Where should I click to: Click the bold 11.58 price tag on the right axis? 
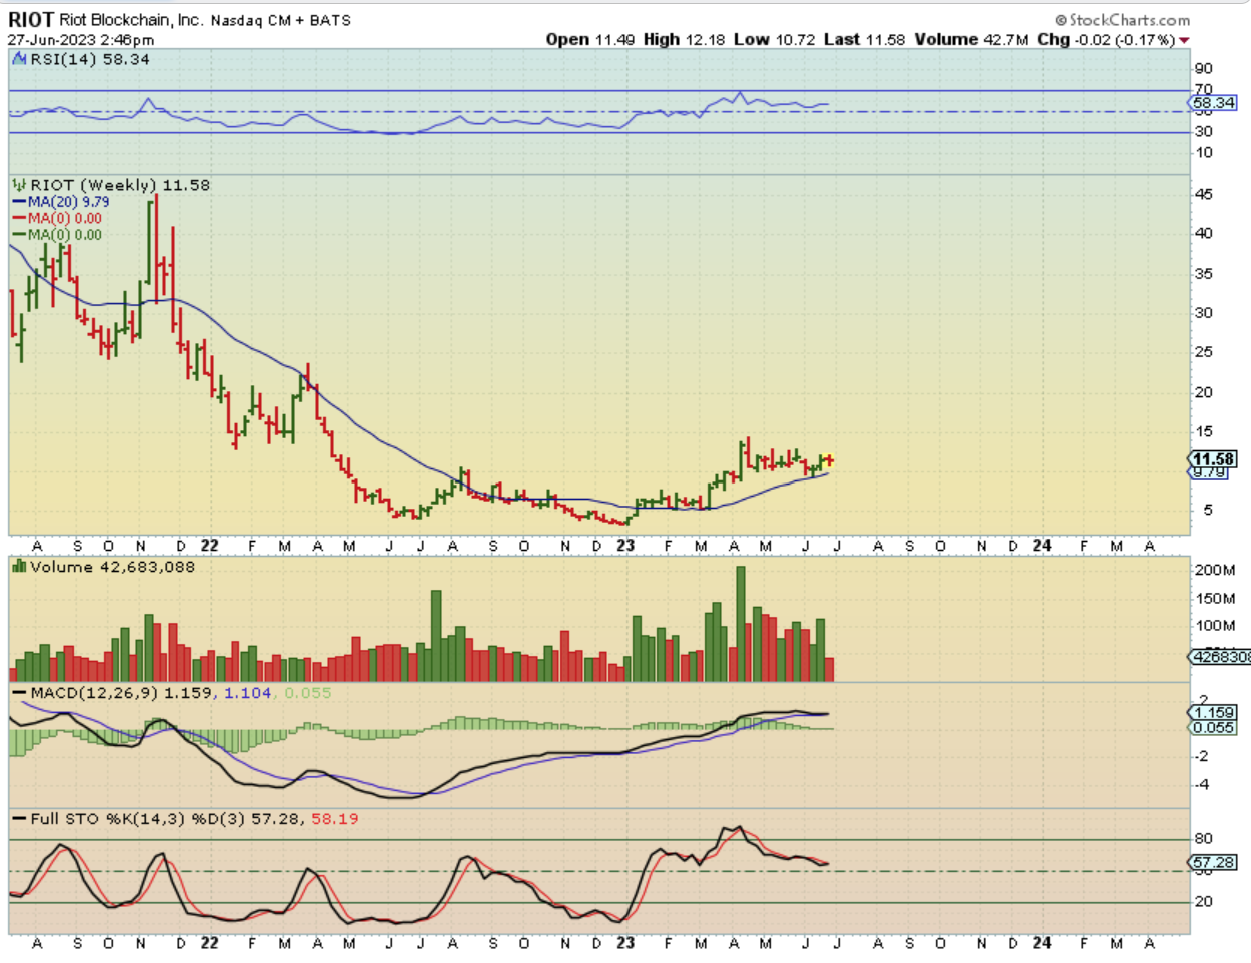[1214, 459]
